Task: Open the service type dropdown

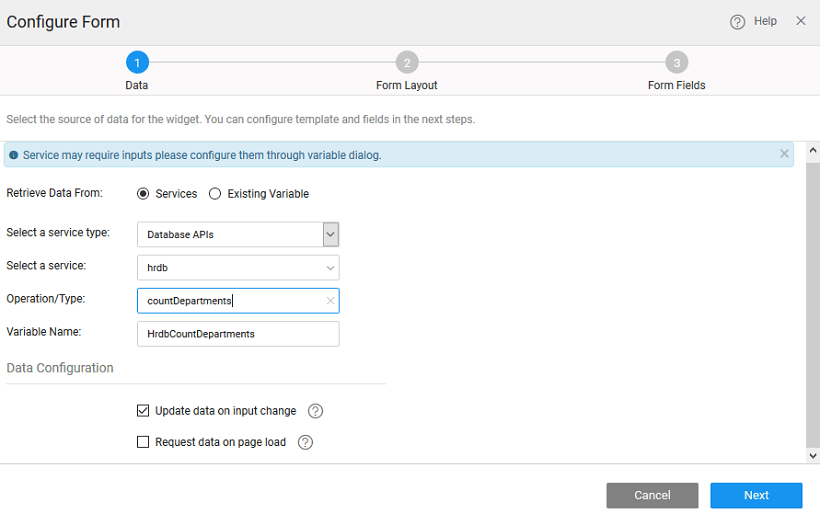Action: pyautogui.click(x=331, y=234)
